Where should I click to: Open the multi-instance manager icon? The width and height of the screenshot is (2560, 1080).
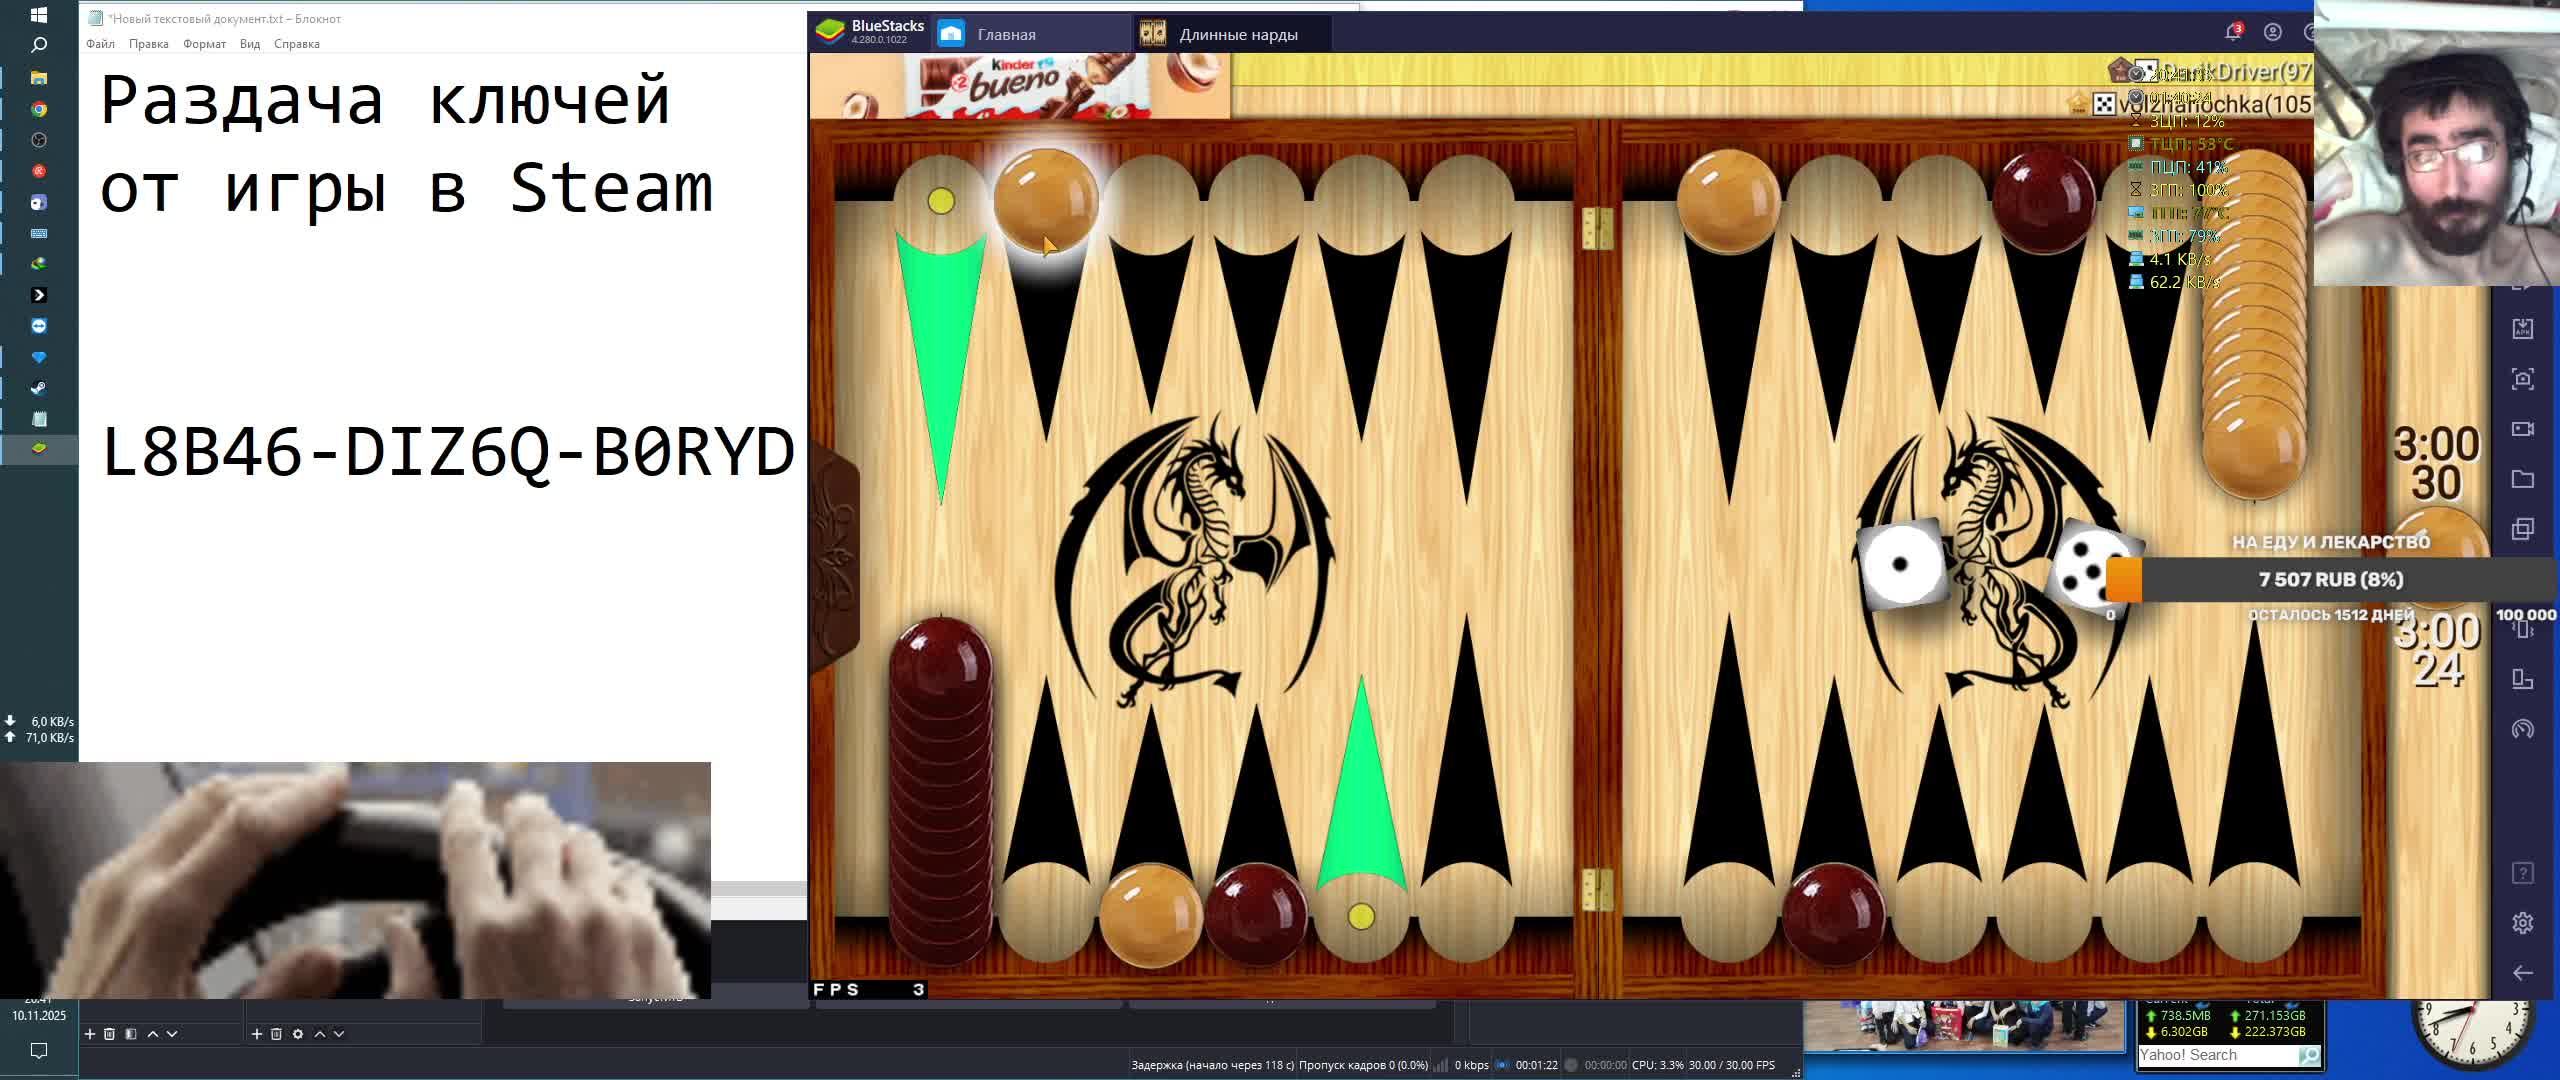2522,529
